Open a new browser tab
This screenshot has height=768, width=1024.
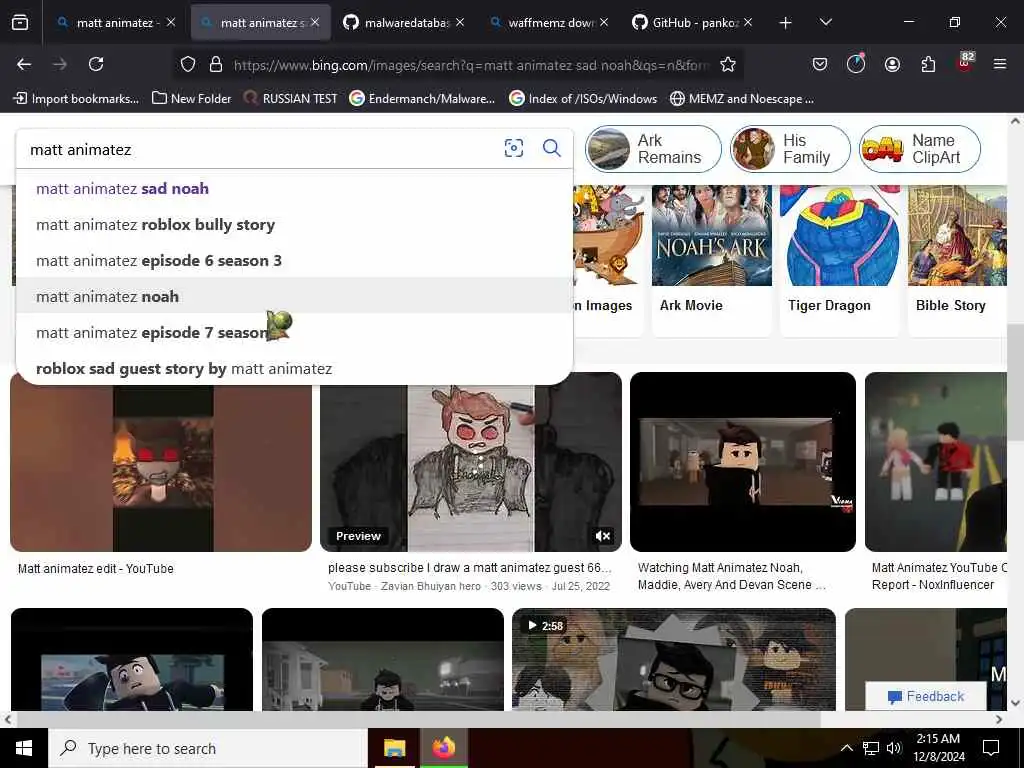[786, 23]
